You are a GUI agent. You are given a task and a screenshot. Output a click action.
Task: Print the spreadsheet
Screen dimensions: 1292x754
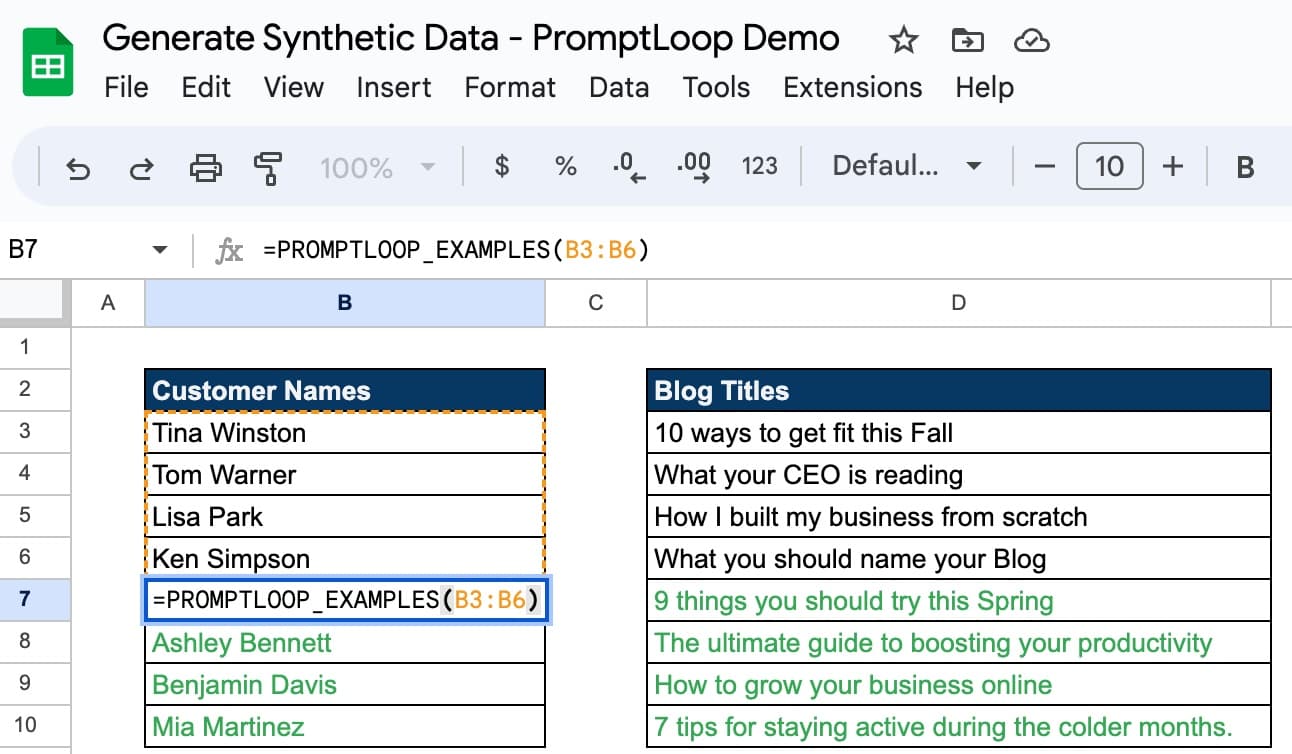tap(206, 167)
